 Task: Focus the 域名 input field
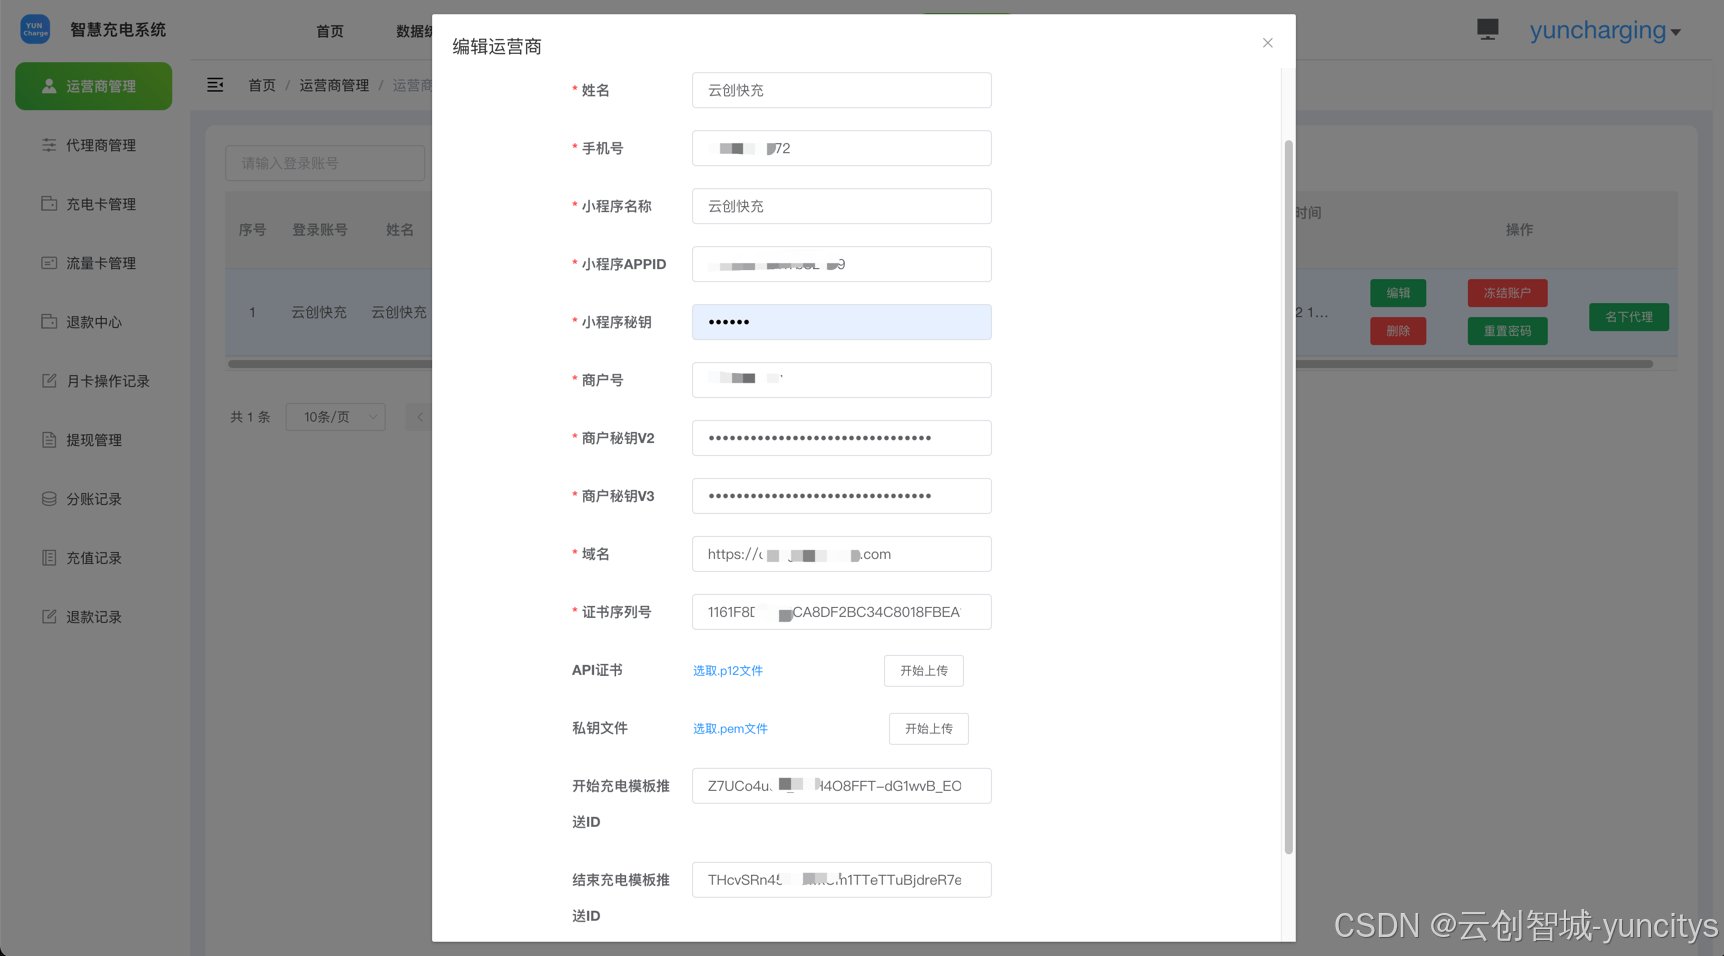(842, 554)
